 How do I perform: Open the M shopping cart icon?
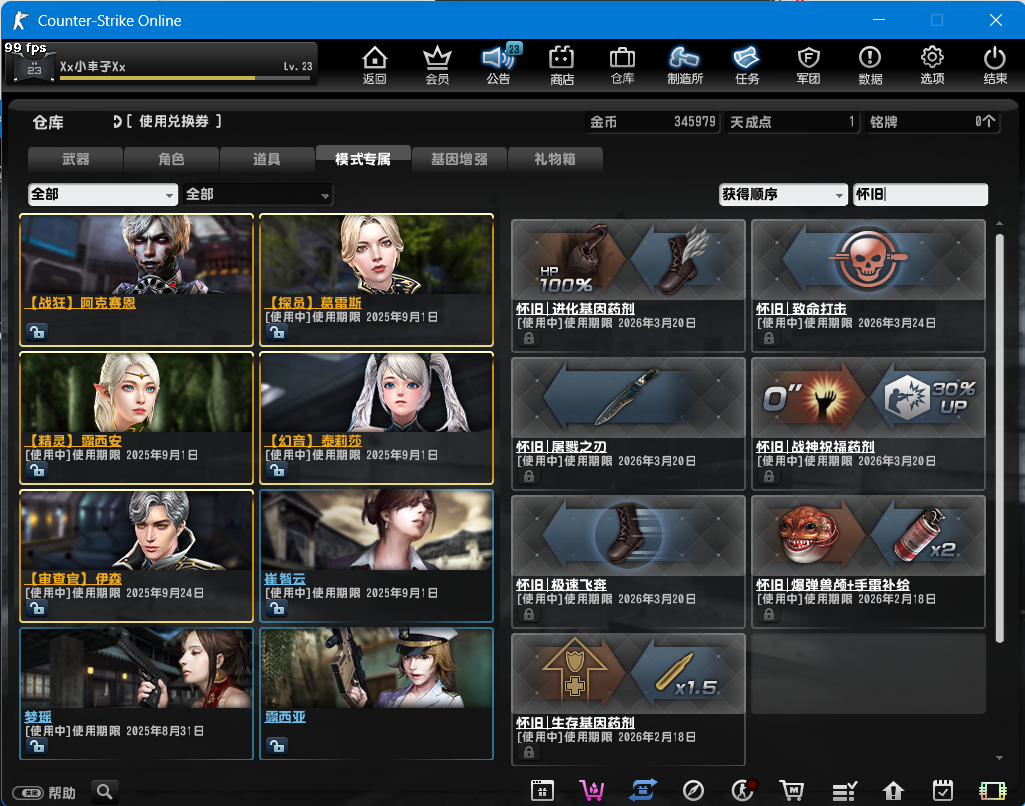[x=792, y=791]
